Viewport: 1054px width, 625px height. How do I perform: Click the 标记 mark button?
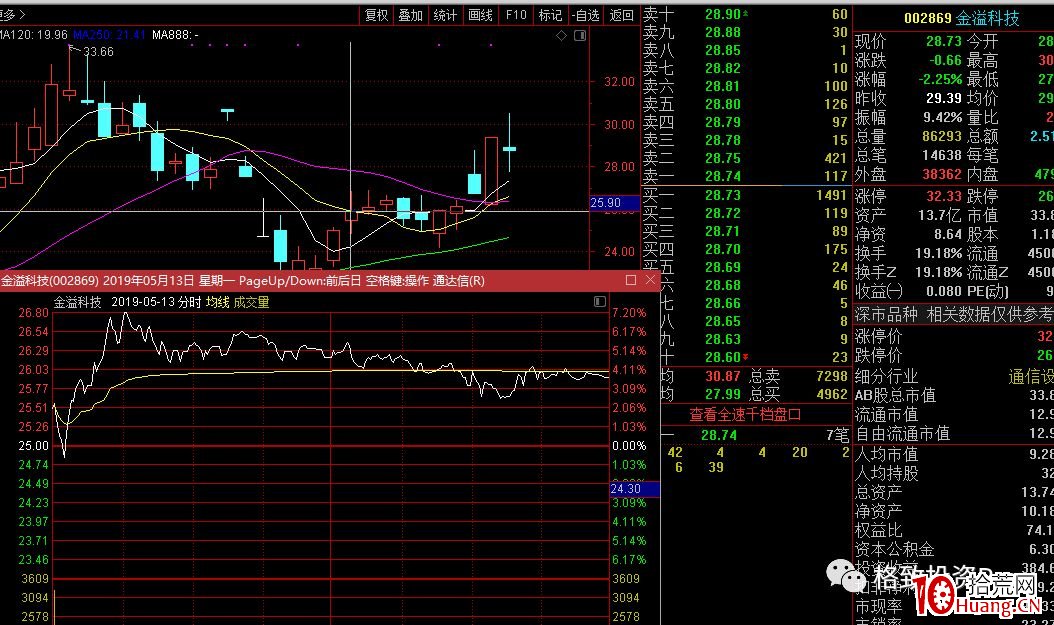pos(551,15)
